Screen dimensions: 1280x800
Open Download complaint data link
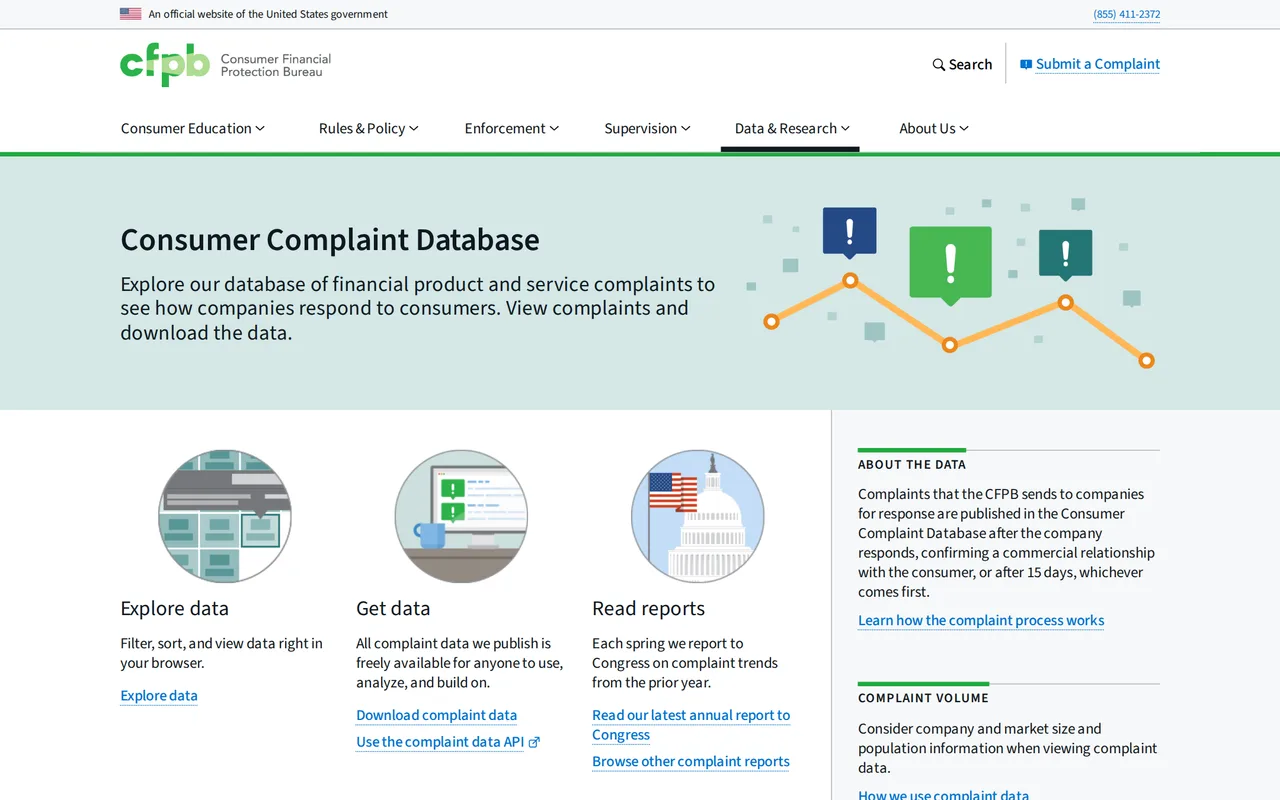tap(437, 715)
